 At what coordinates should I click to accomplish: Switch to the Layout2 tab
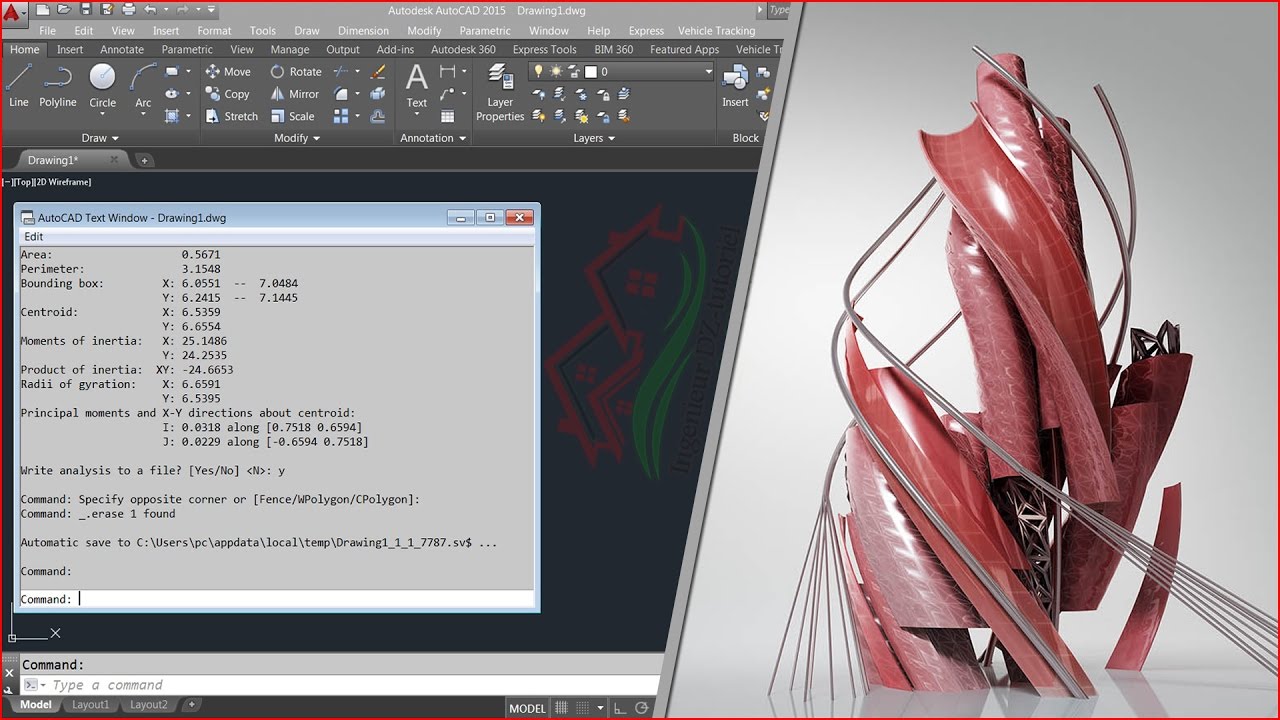click(148, 705)
